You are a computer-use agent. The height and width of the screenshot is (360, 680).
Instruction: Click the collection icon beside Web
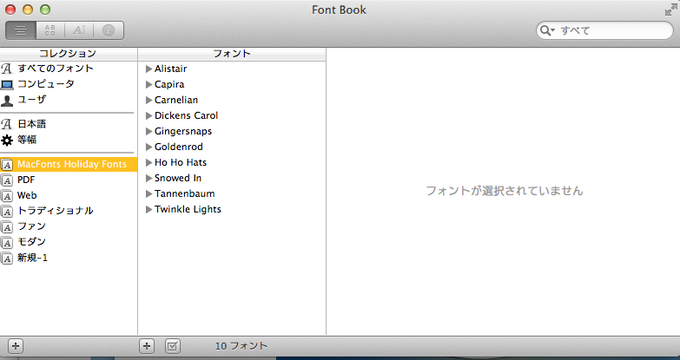pos(7,196)
